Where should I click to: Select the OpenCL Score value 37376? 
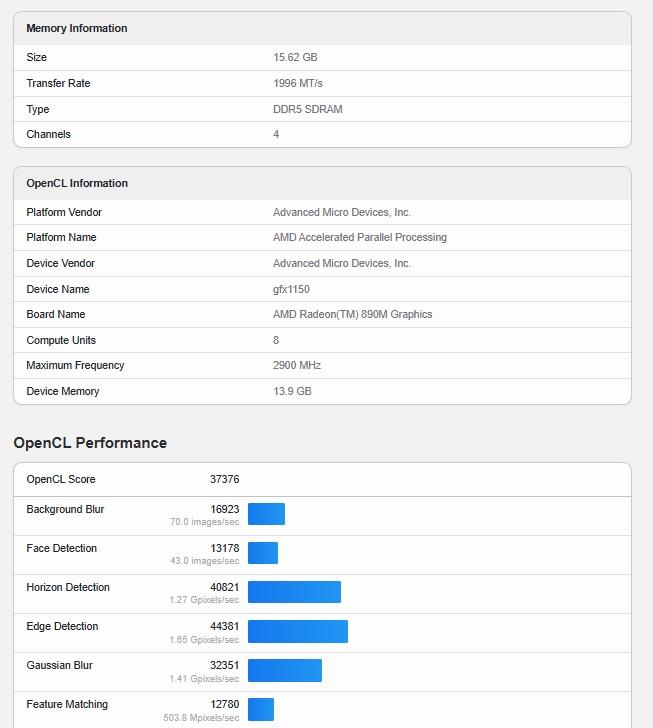point(224,479)
